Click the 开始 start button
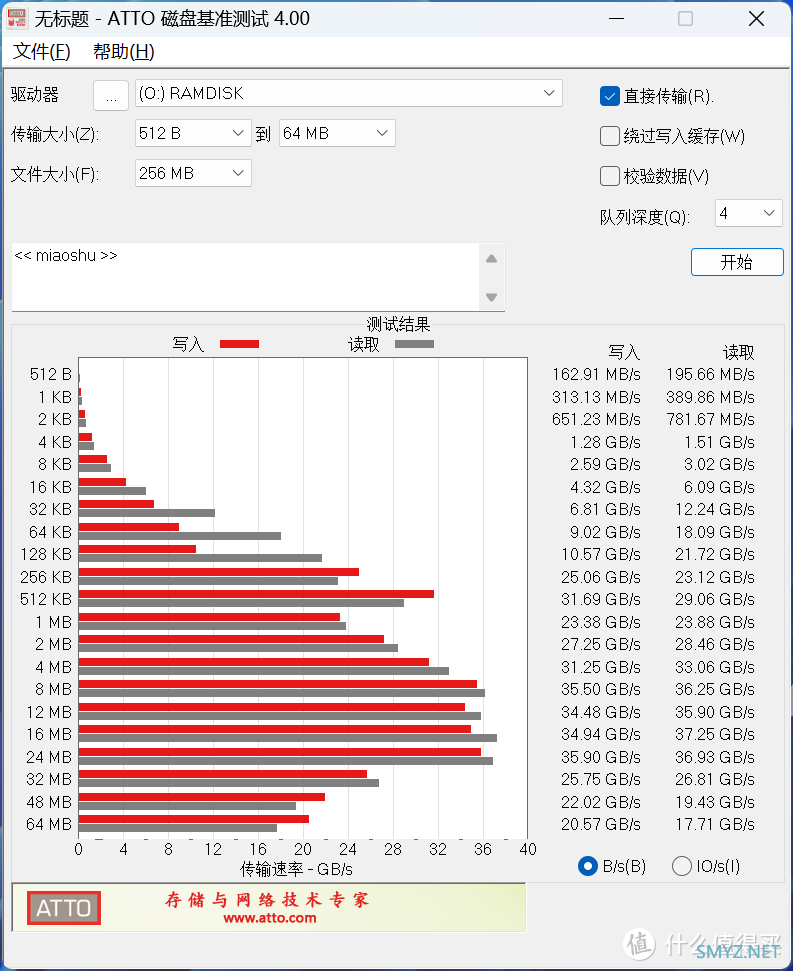The image size is (793, 971). (x=737, y=262)
